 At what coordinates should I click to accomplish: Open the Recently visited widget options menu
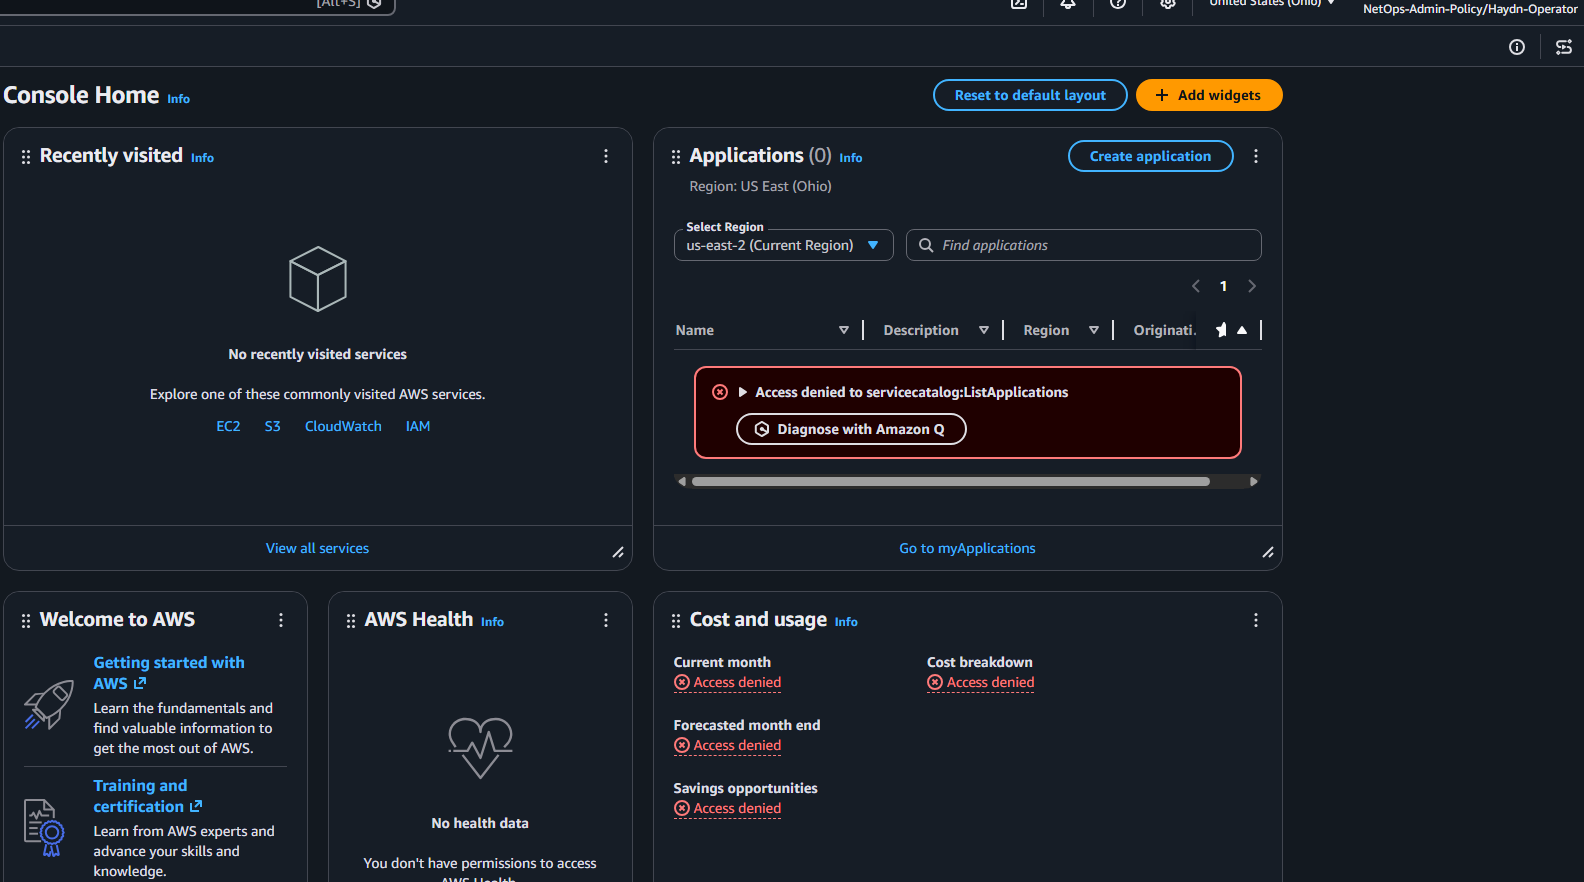(x=606, y=156)
